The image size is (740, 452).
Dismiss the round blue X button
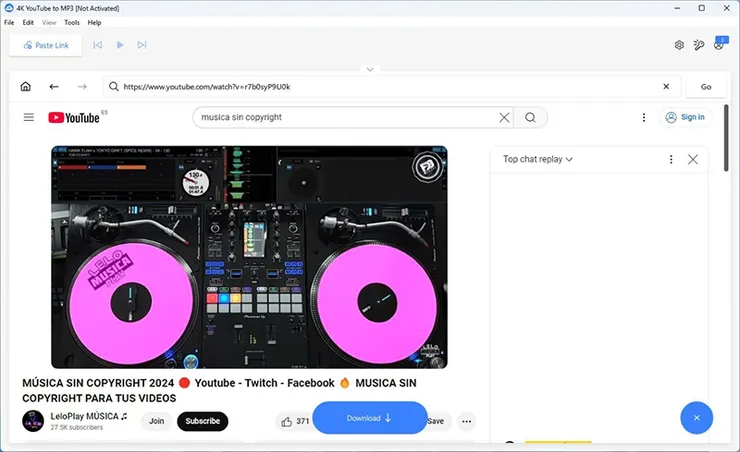coord(697,418)
